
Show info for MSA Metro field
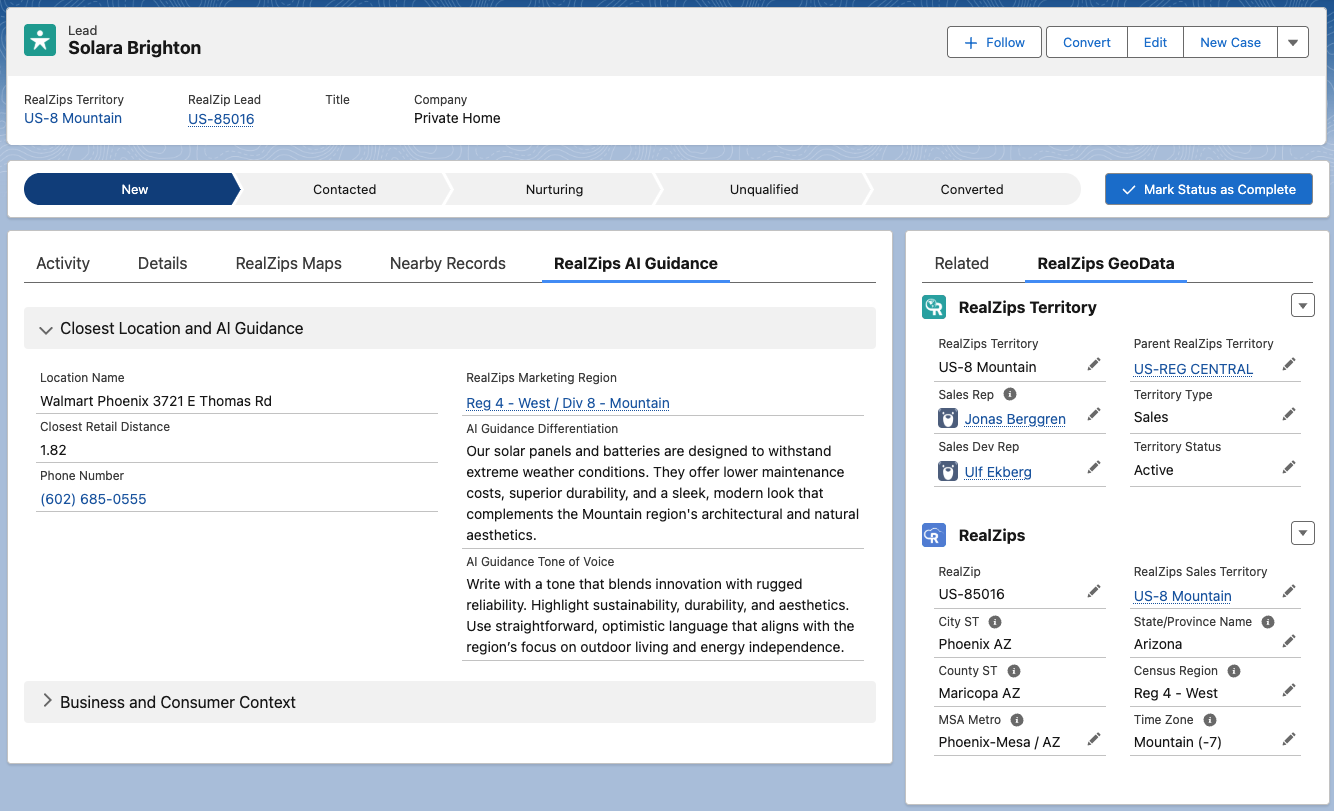click(x=1017, y=720)
